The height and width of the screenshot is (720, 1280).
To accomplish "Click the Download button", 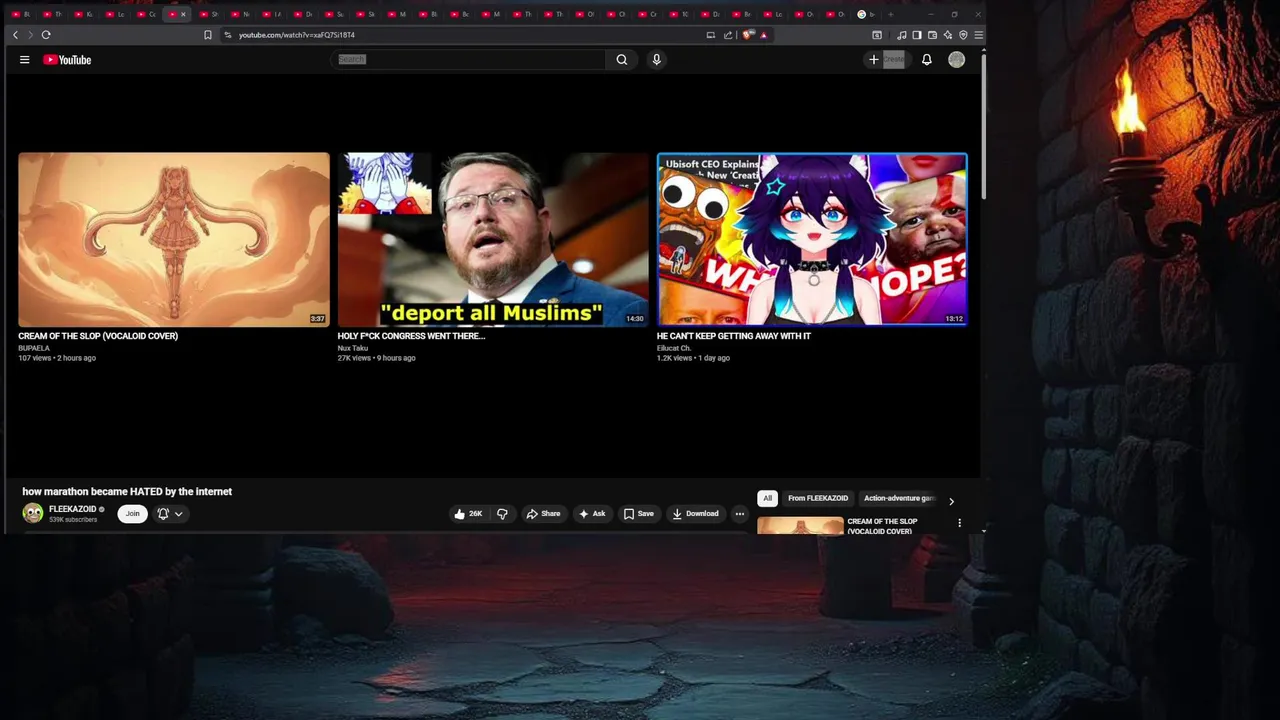I will (695, 514).
